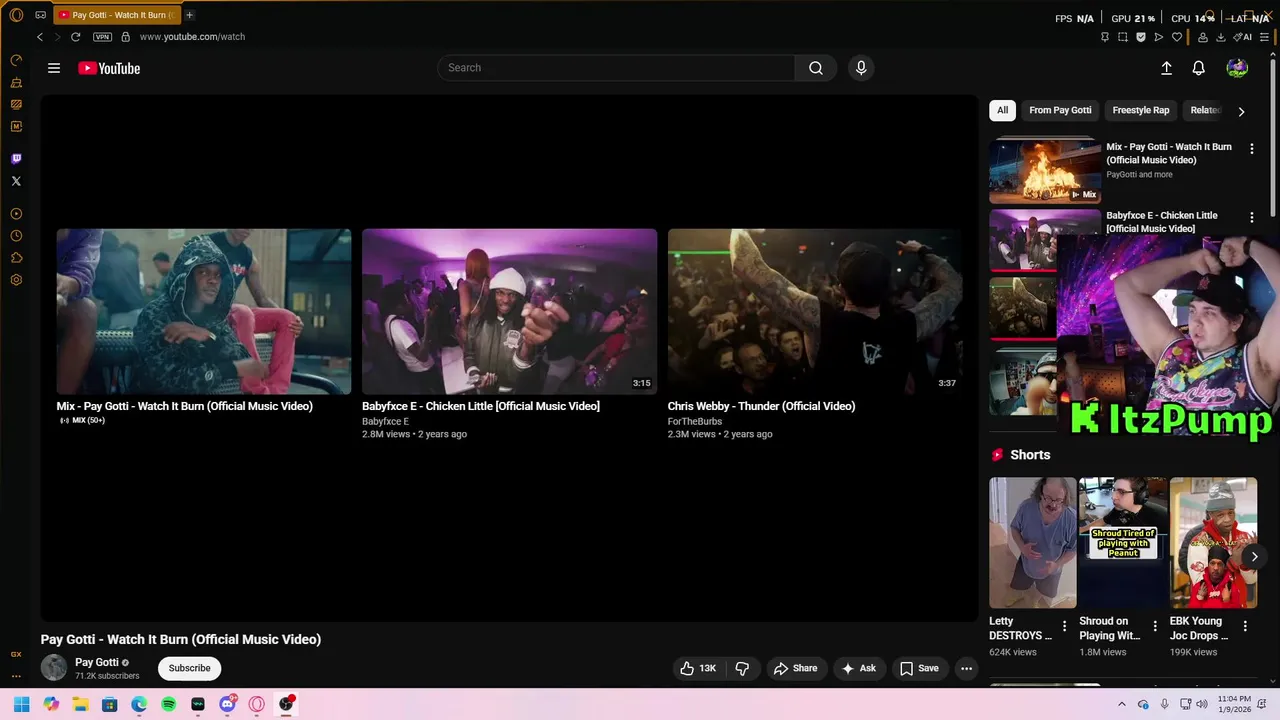Click the YouTube search input field

point(616,68)
